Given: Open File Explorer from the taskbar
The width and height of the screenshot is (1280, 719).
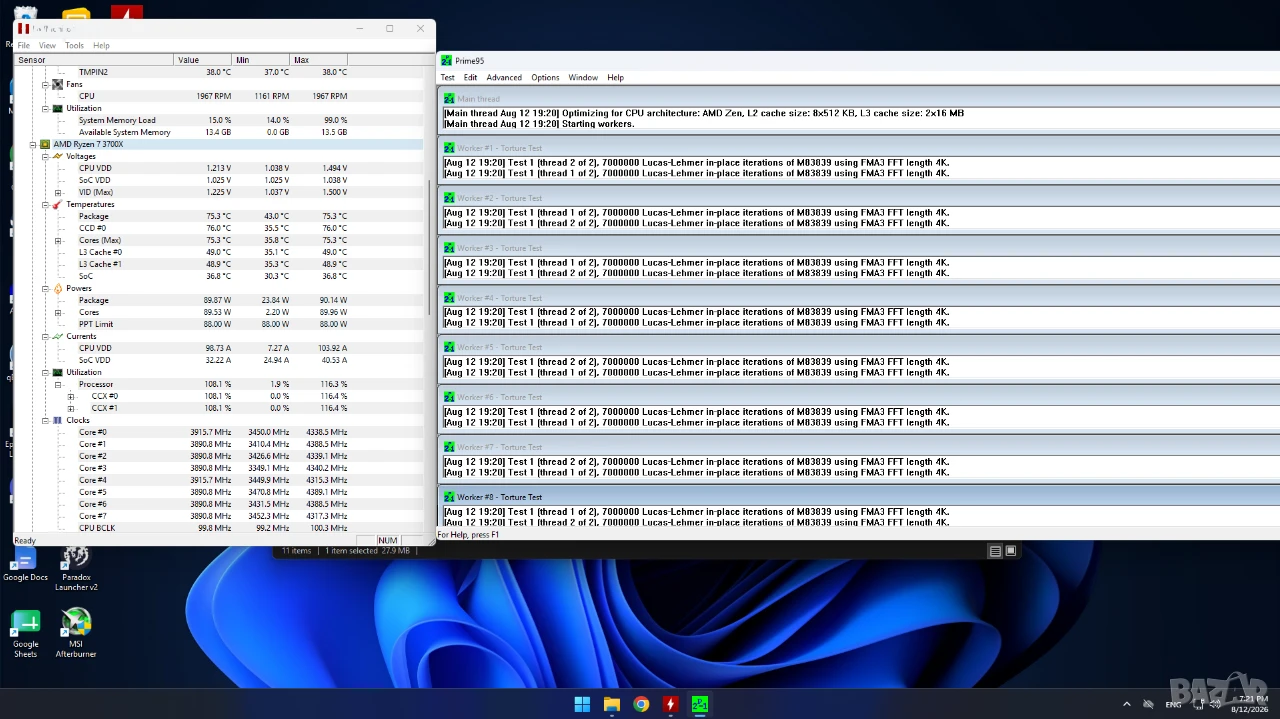Looking at the screenshot, I should click(x=611, y=704).
